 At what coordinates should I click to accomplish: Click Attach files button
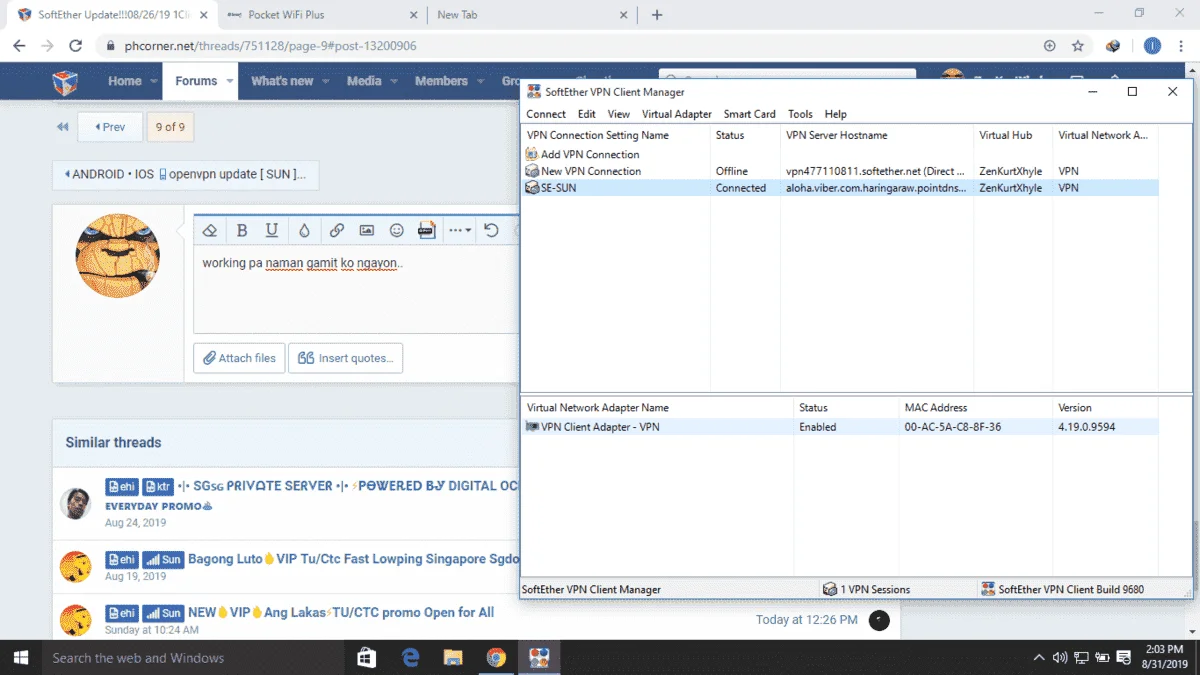pyautogui.click(x=239, y=358)
